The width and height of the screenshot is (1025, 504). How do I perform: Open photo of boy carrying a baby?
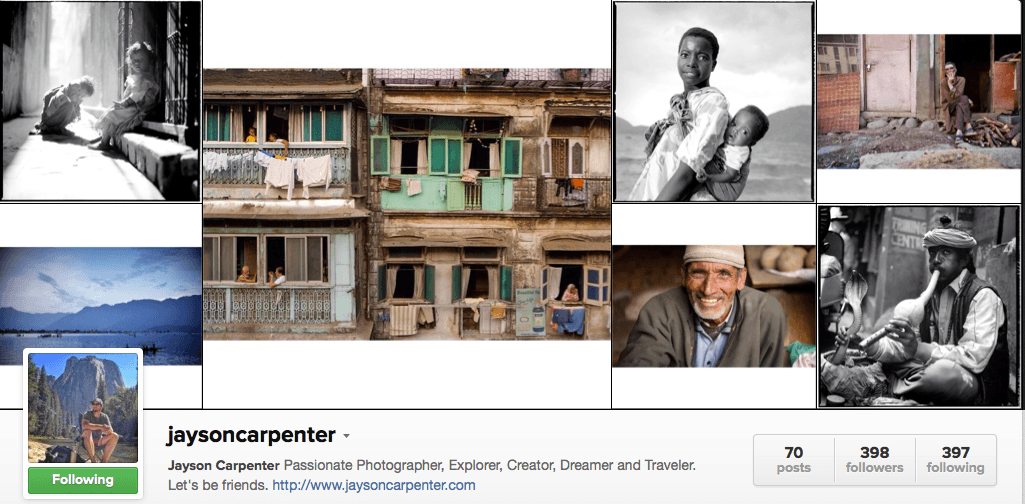714,101
